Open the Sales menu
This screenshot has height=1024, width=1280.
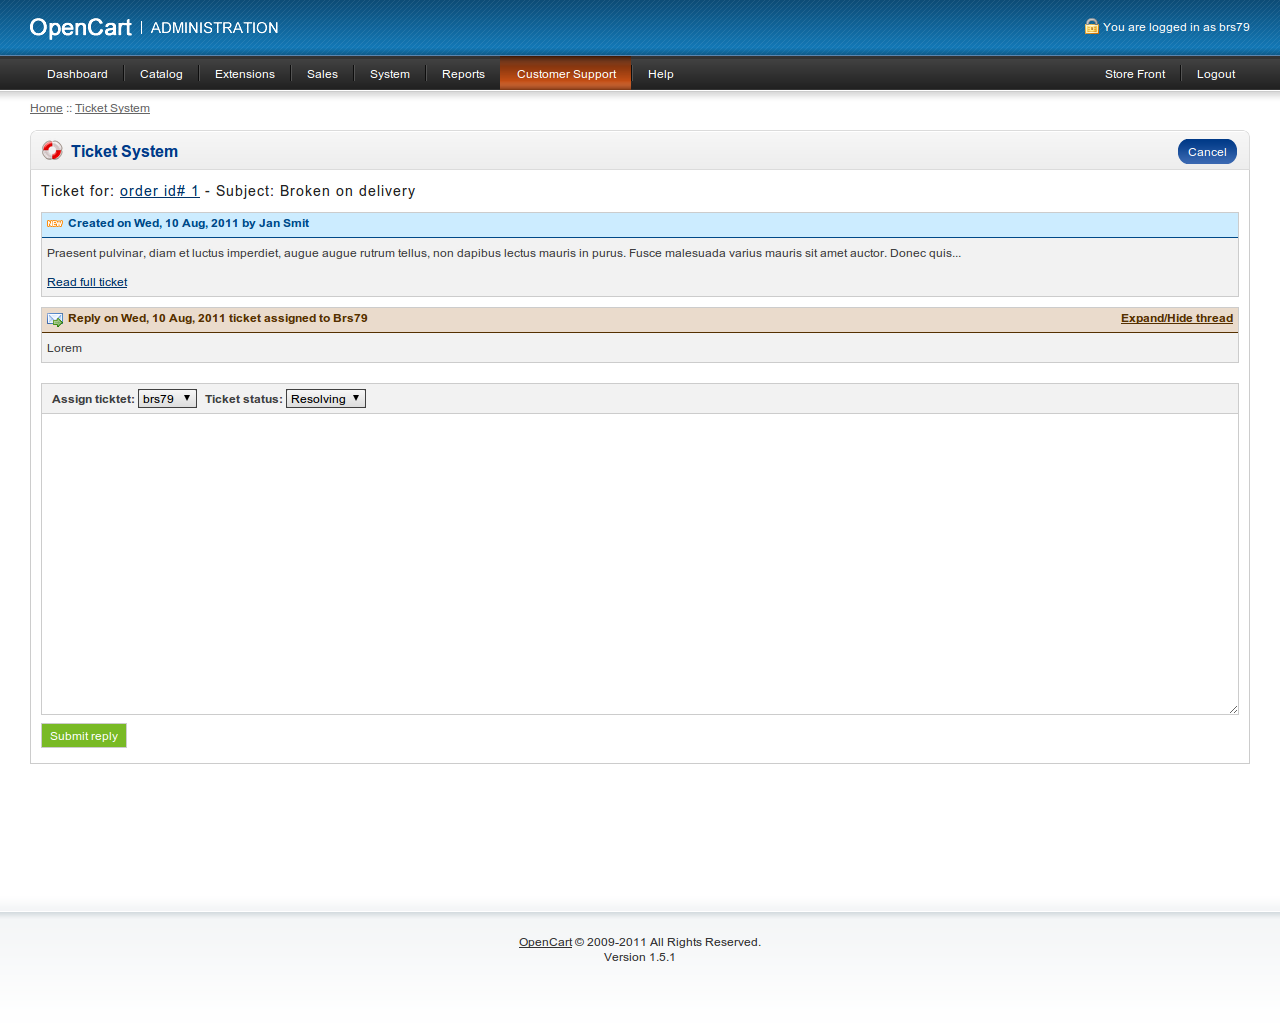pos(322,74)
